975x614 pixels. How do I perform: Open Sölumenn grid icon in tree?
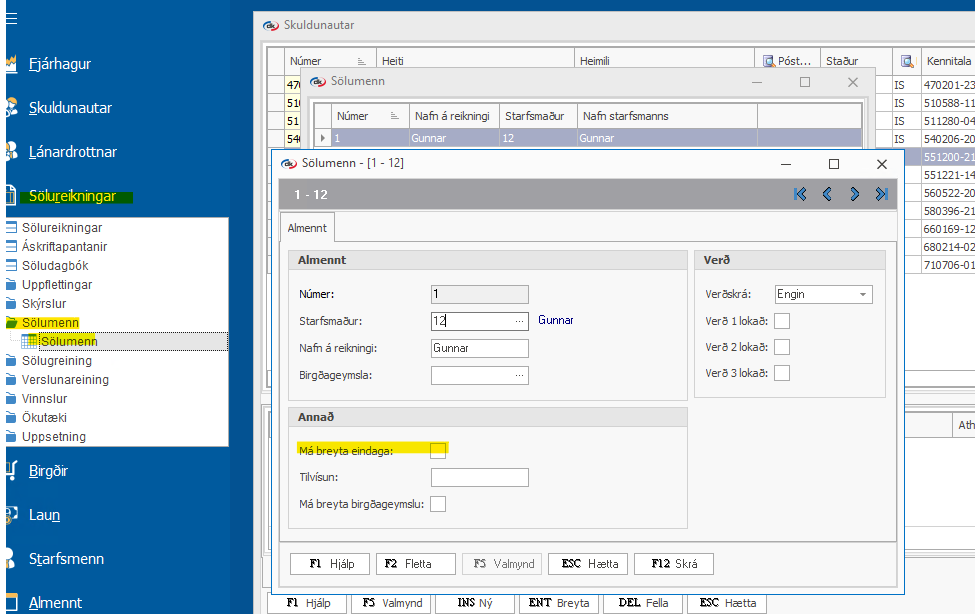coord(30,342)
